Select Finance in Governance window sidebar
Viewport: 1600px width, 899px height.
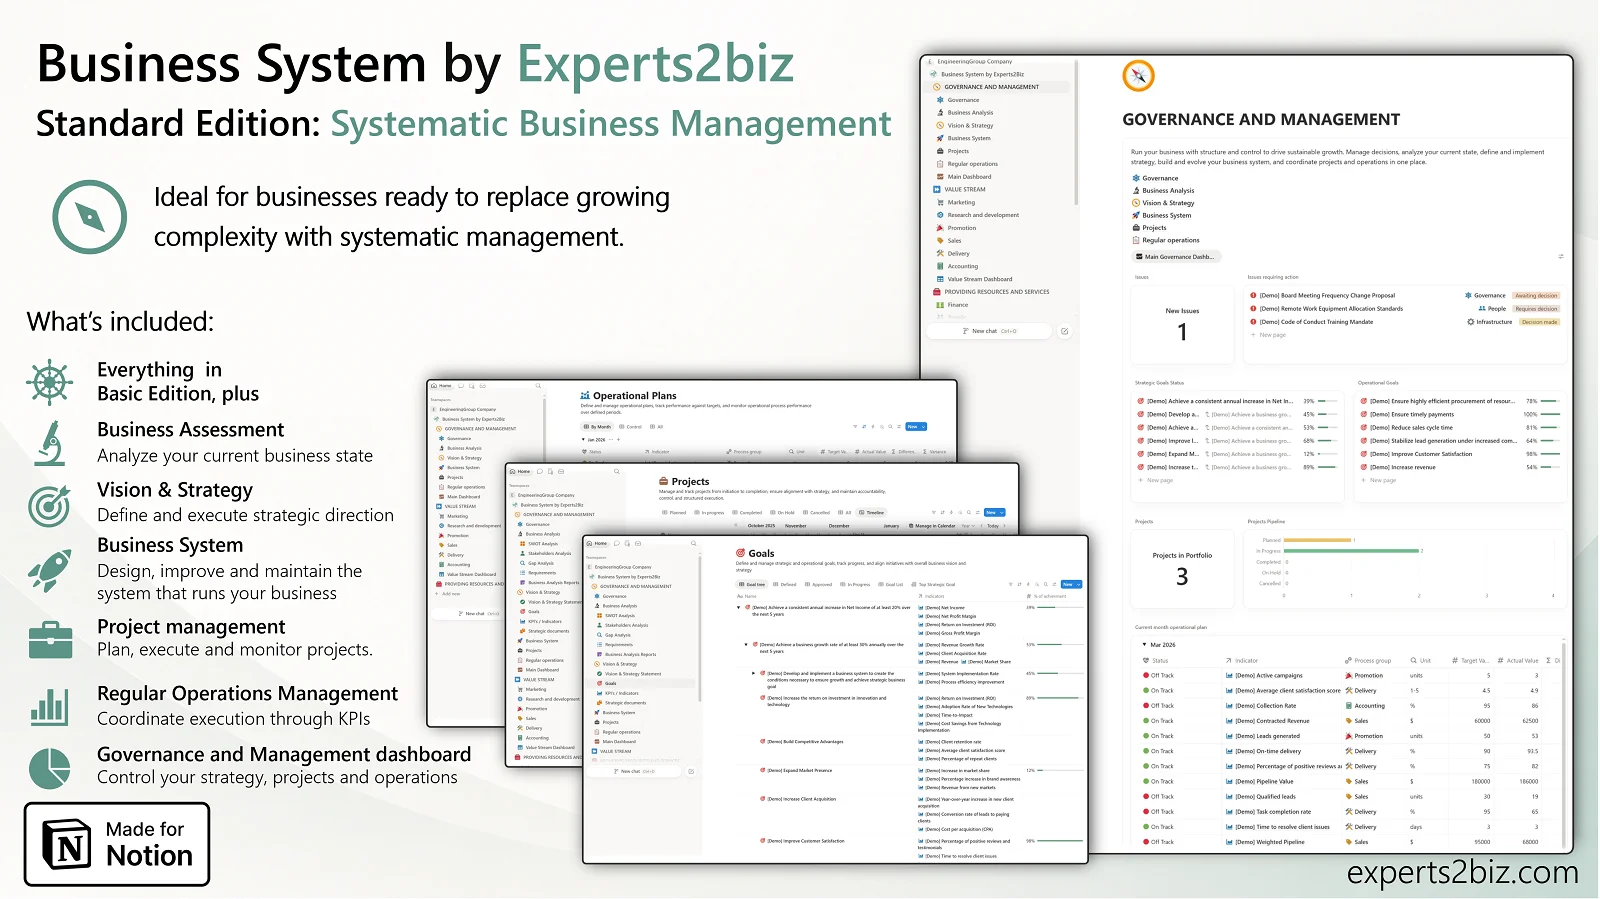pos(957,305)
